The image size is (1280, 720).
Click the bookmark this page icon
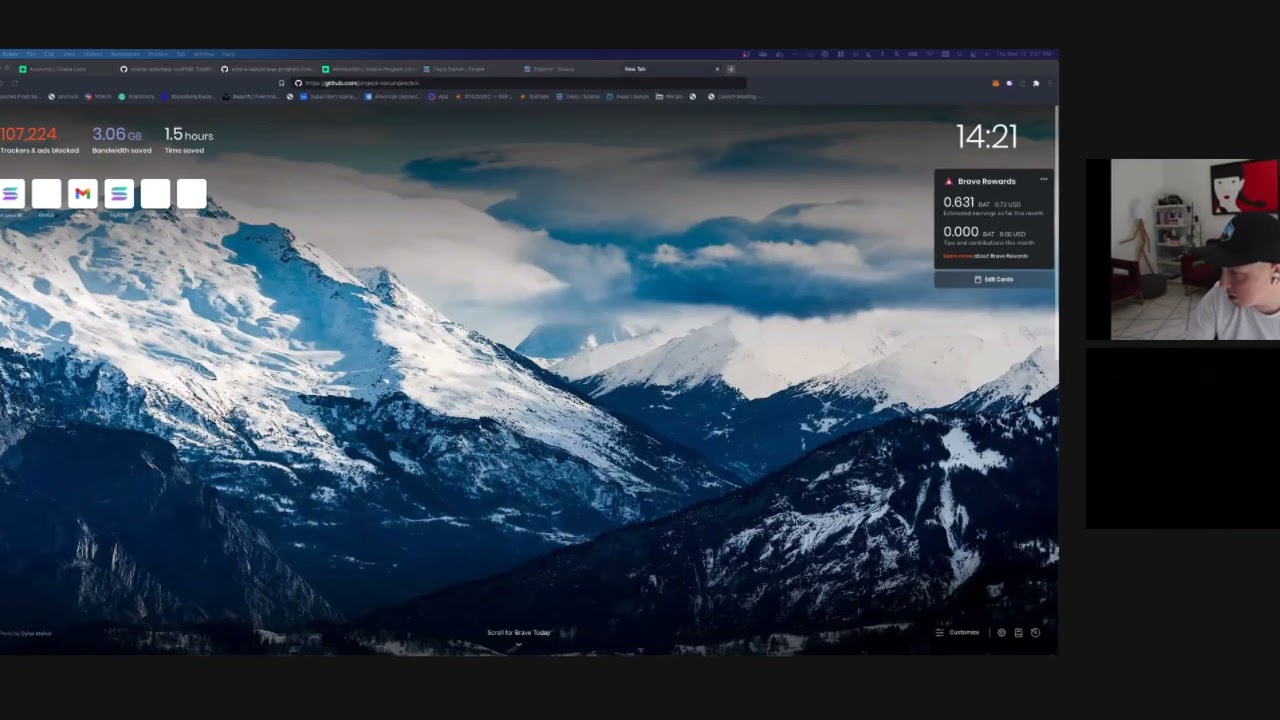(281, 83)
